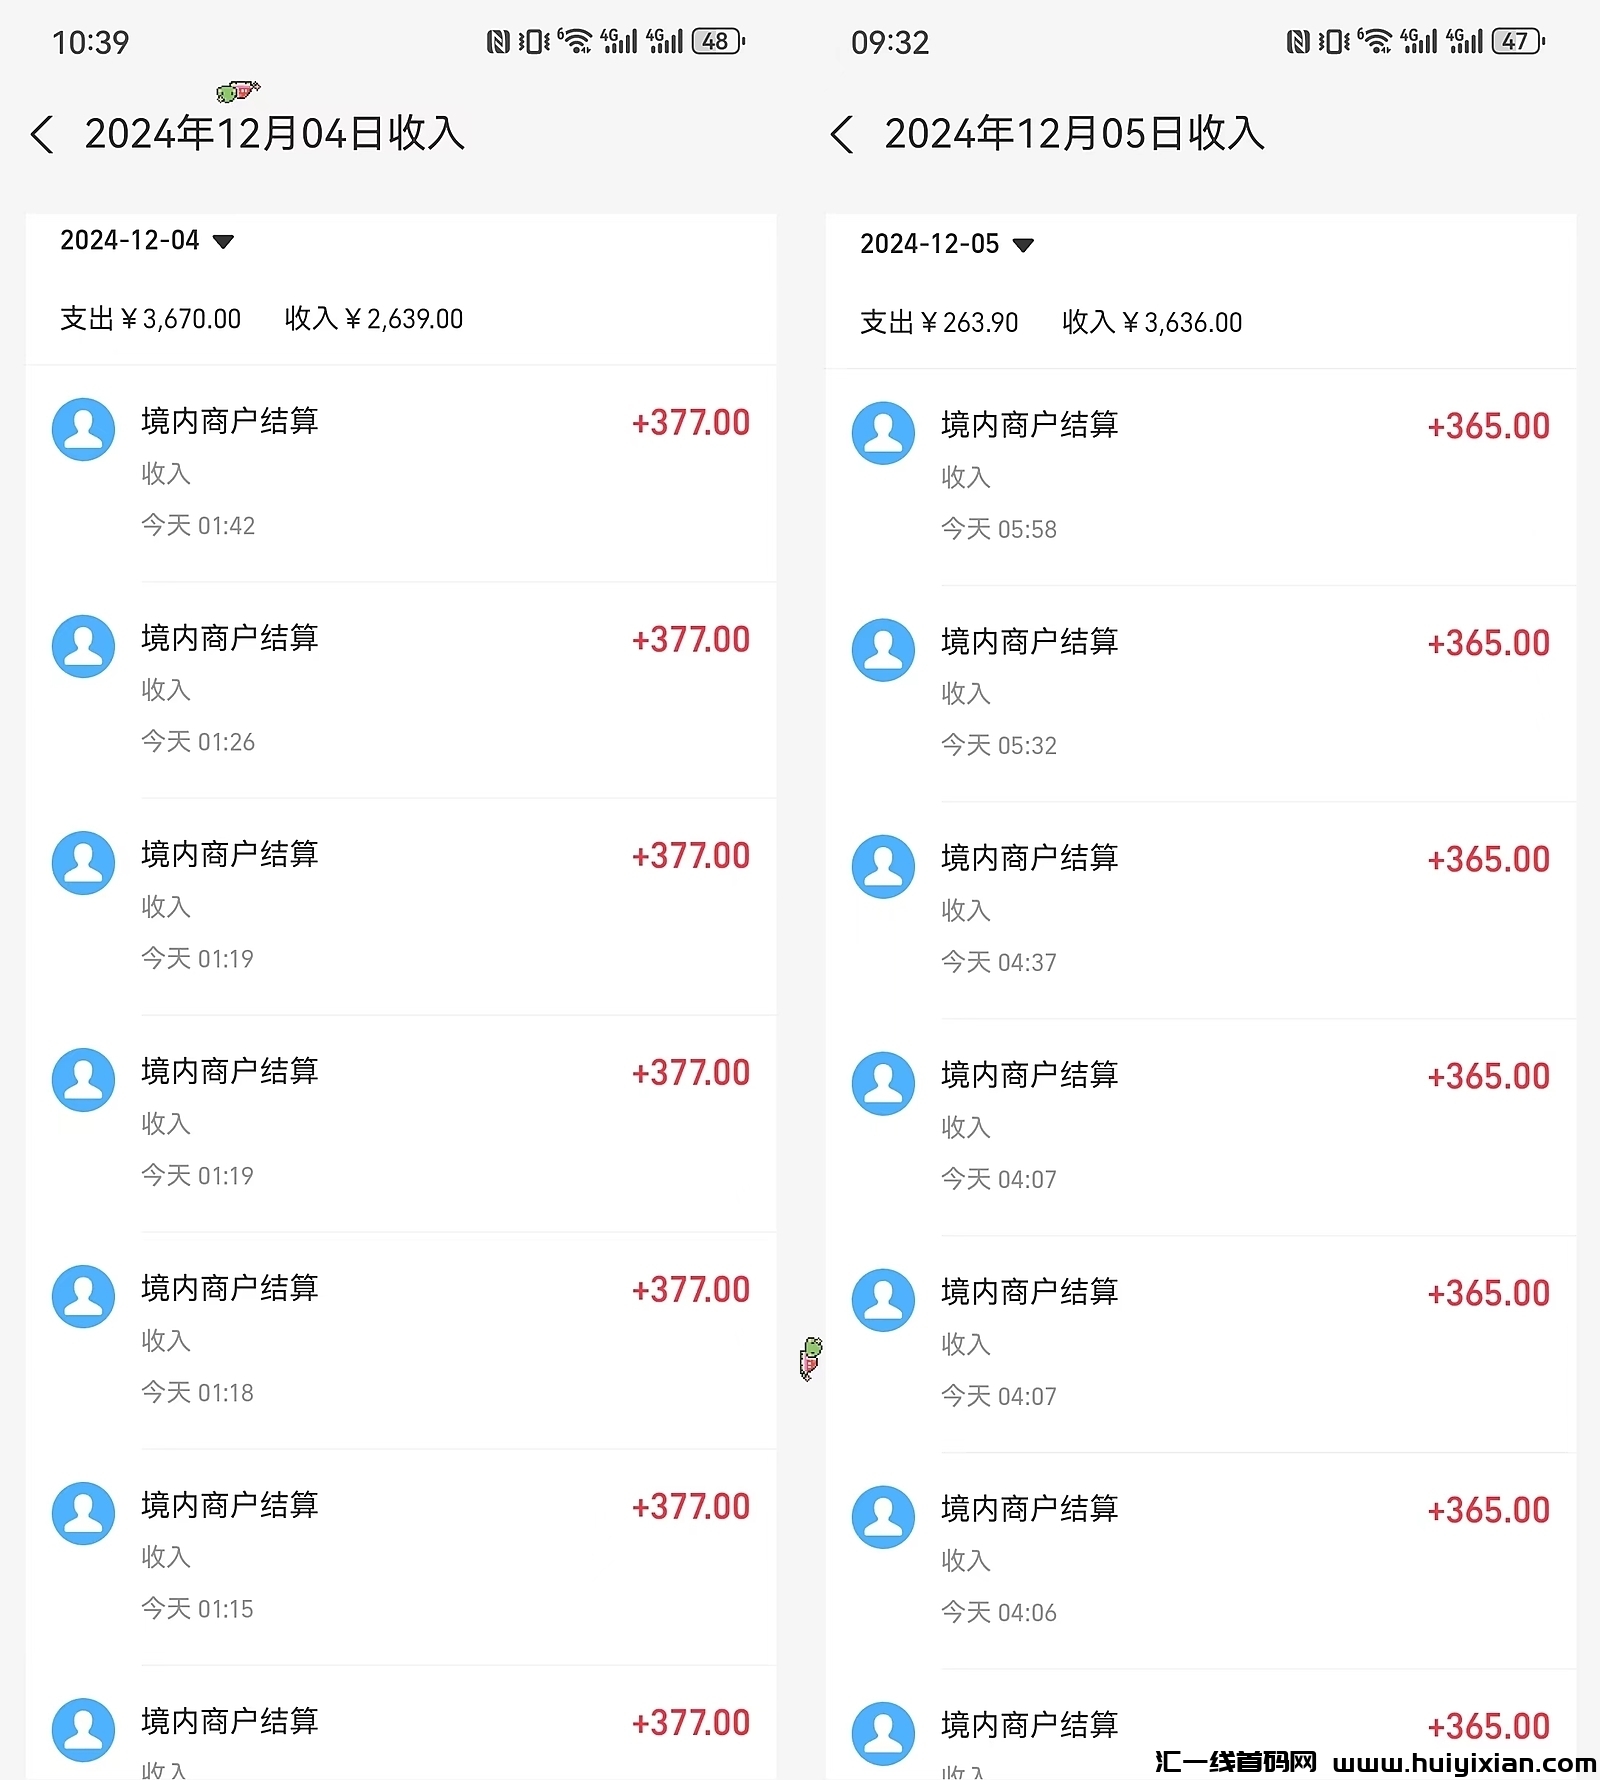Select 支出 ¥263.90 summary
1600x1780 pixels.
[939, 323]
